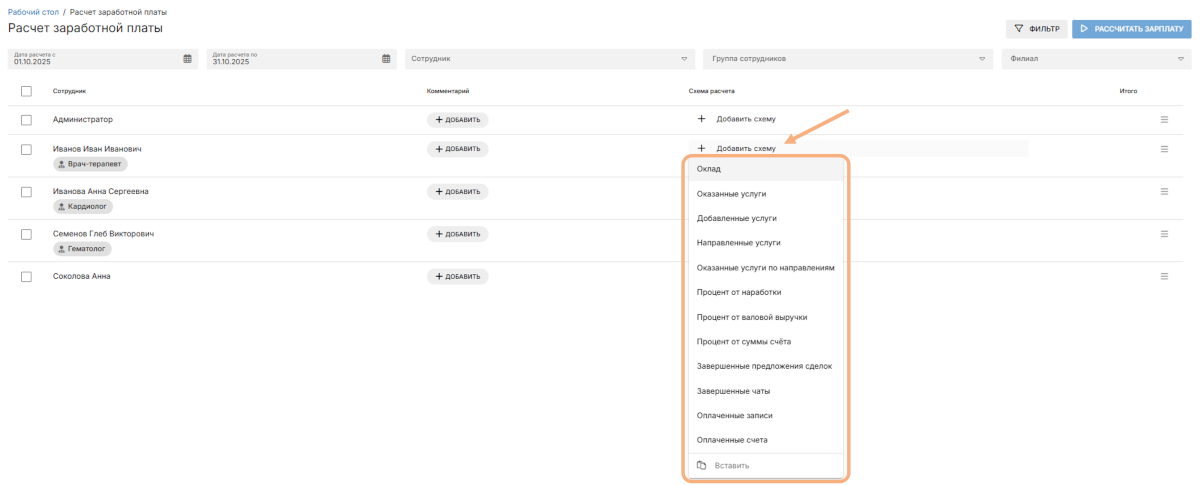Open hamburger menu in Администратор row
The width and height of the screenshot is (1200, 485).
click(1164, 120)
